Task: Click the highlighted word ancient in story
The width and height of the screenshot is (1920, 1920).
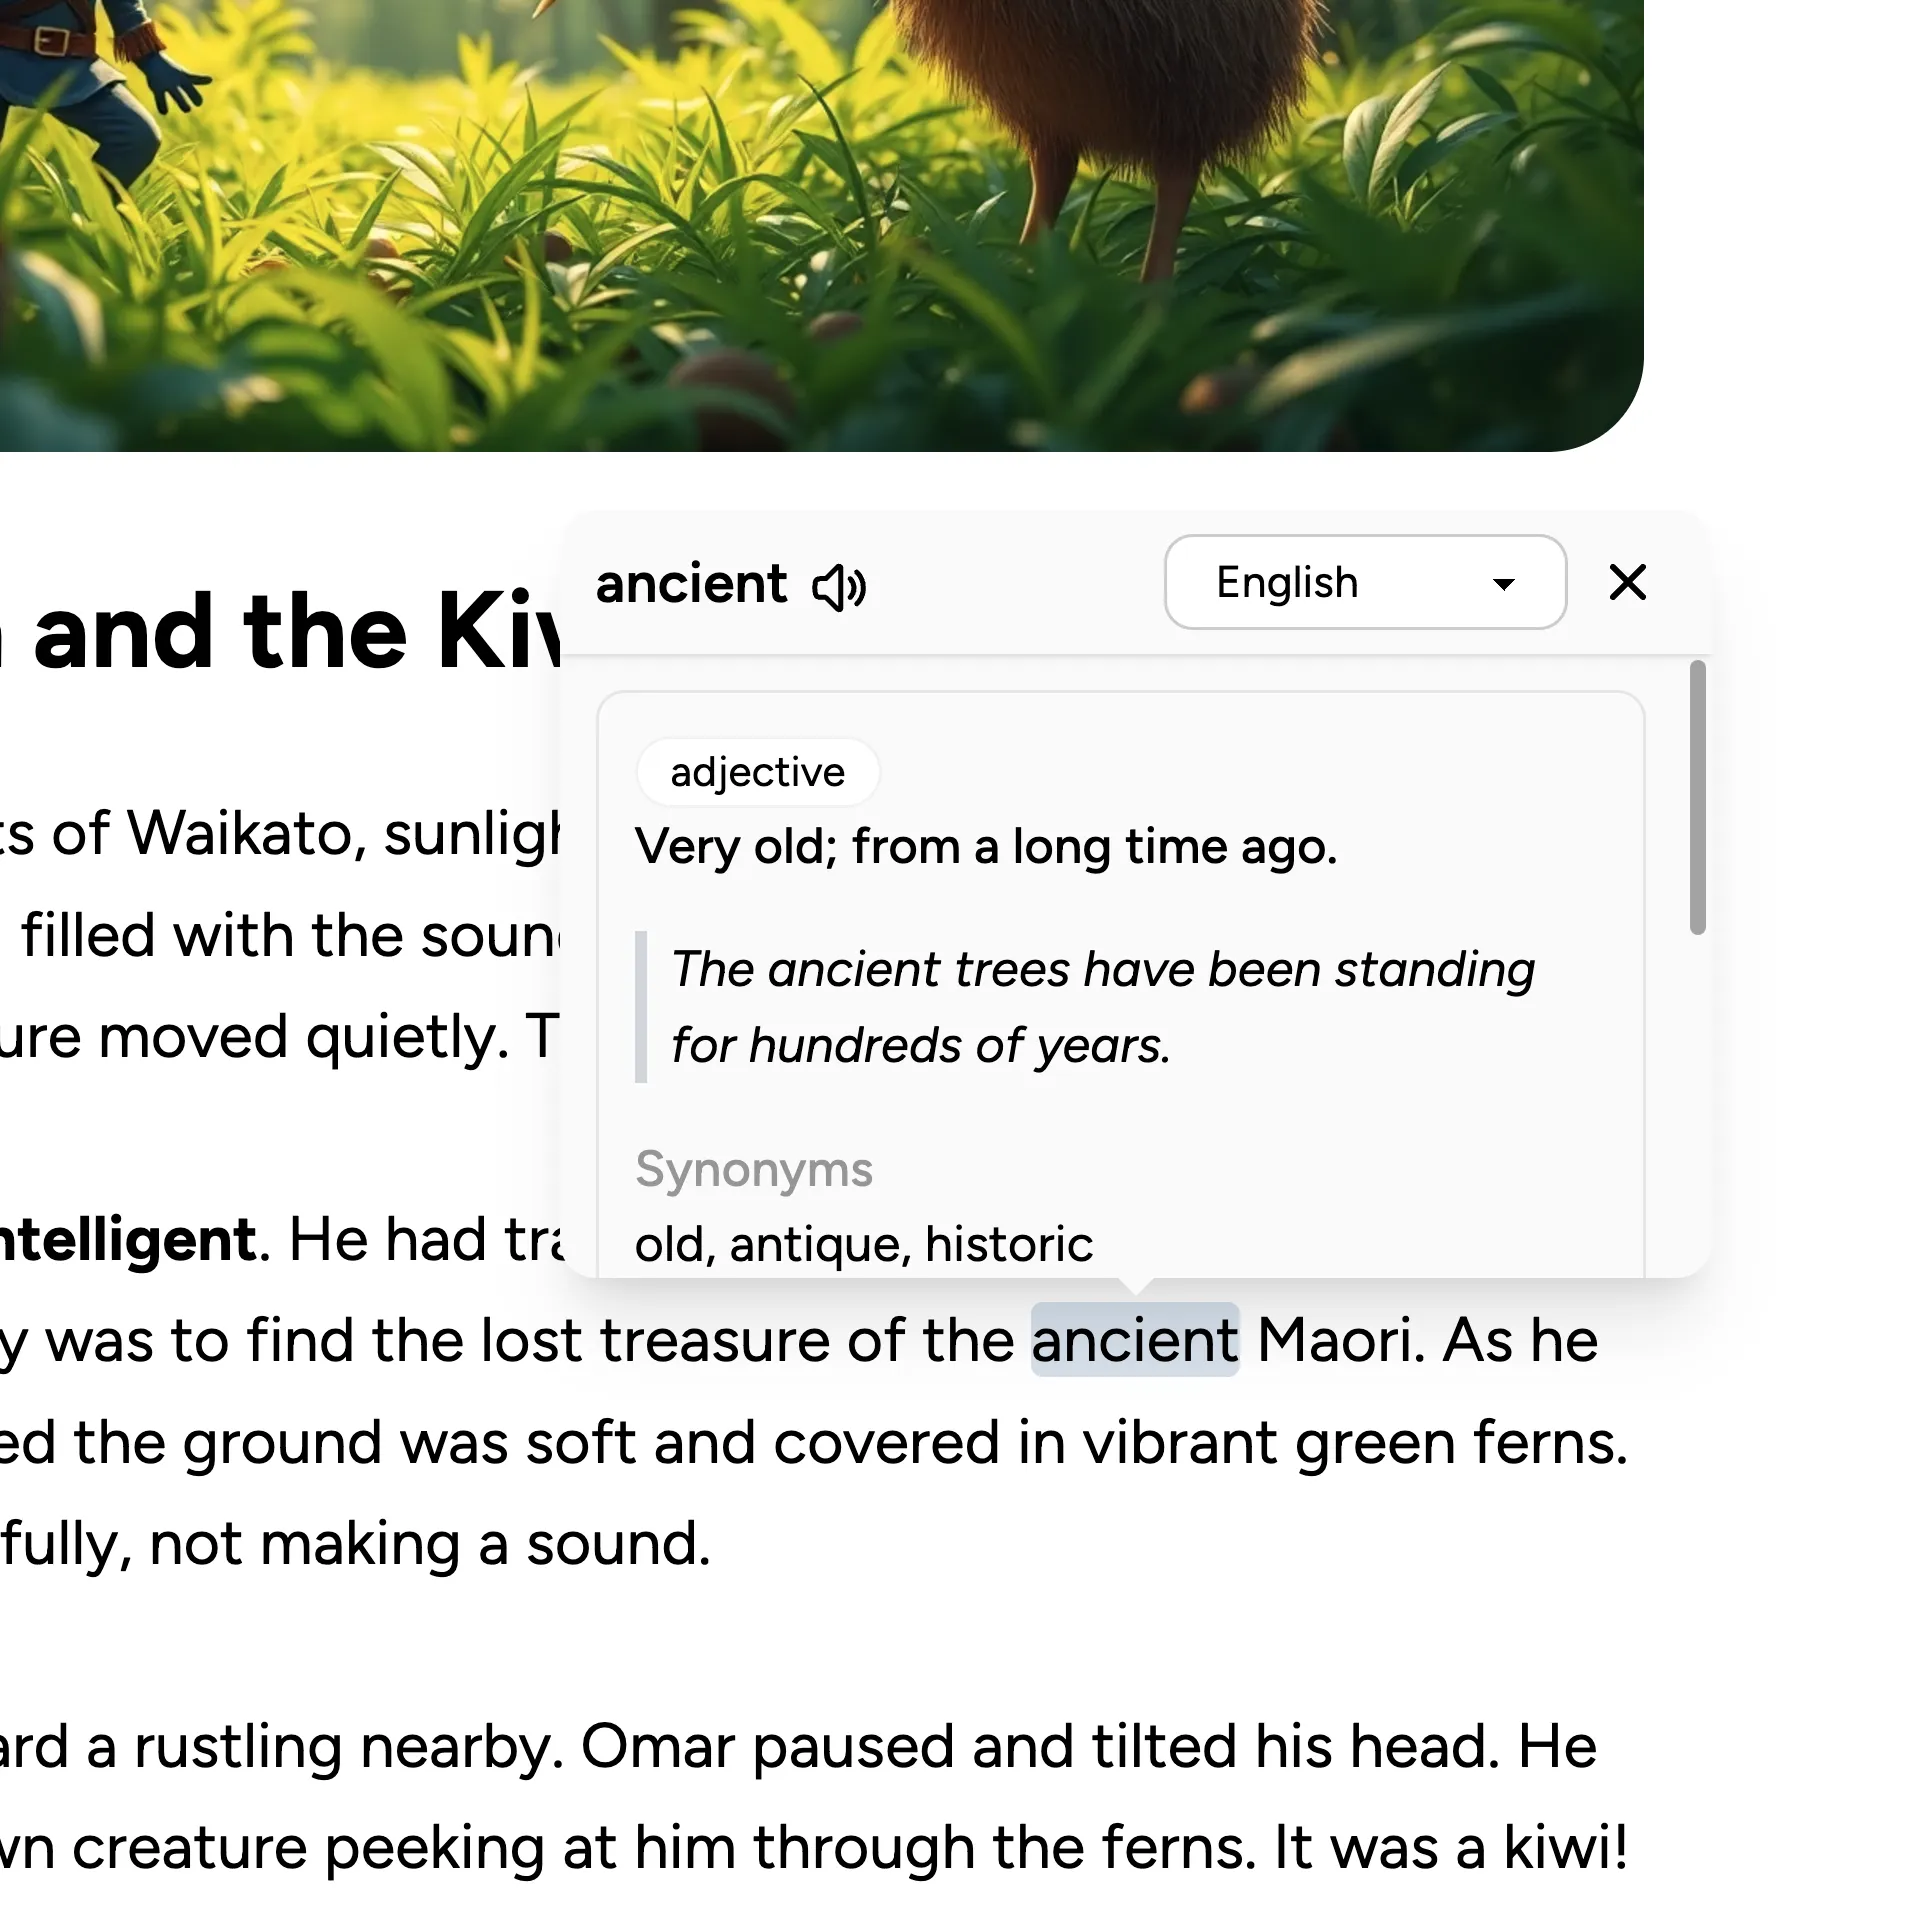Action: coord(1135,1340)
